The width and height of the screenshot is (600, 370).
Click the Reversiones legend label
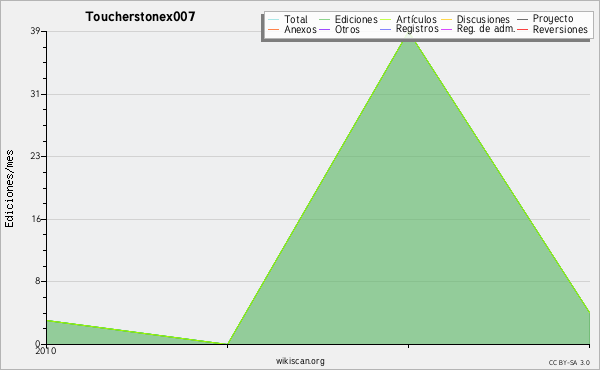coord(560,29)
